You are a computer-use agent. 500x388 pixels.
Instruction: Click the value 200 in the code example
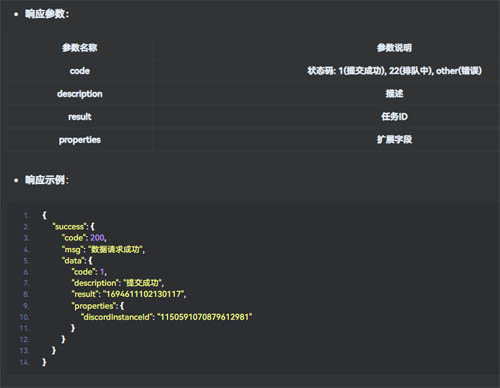pos(97,238)
